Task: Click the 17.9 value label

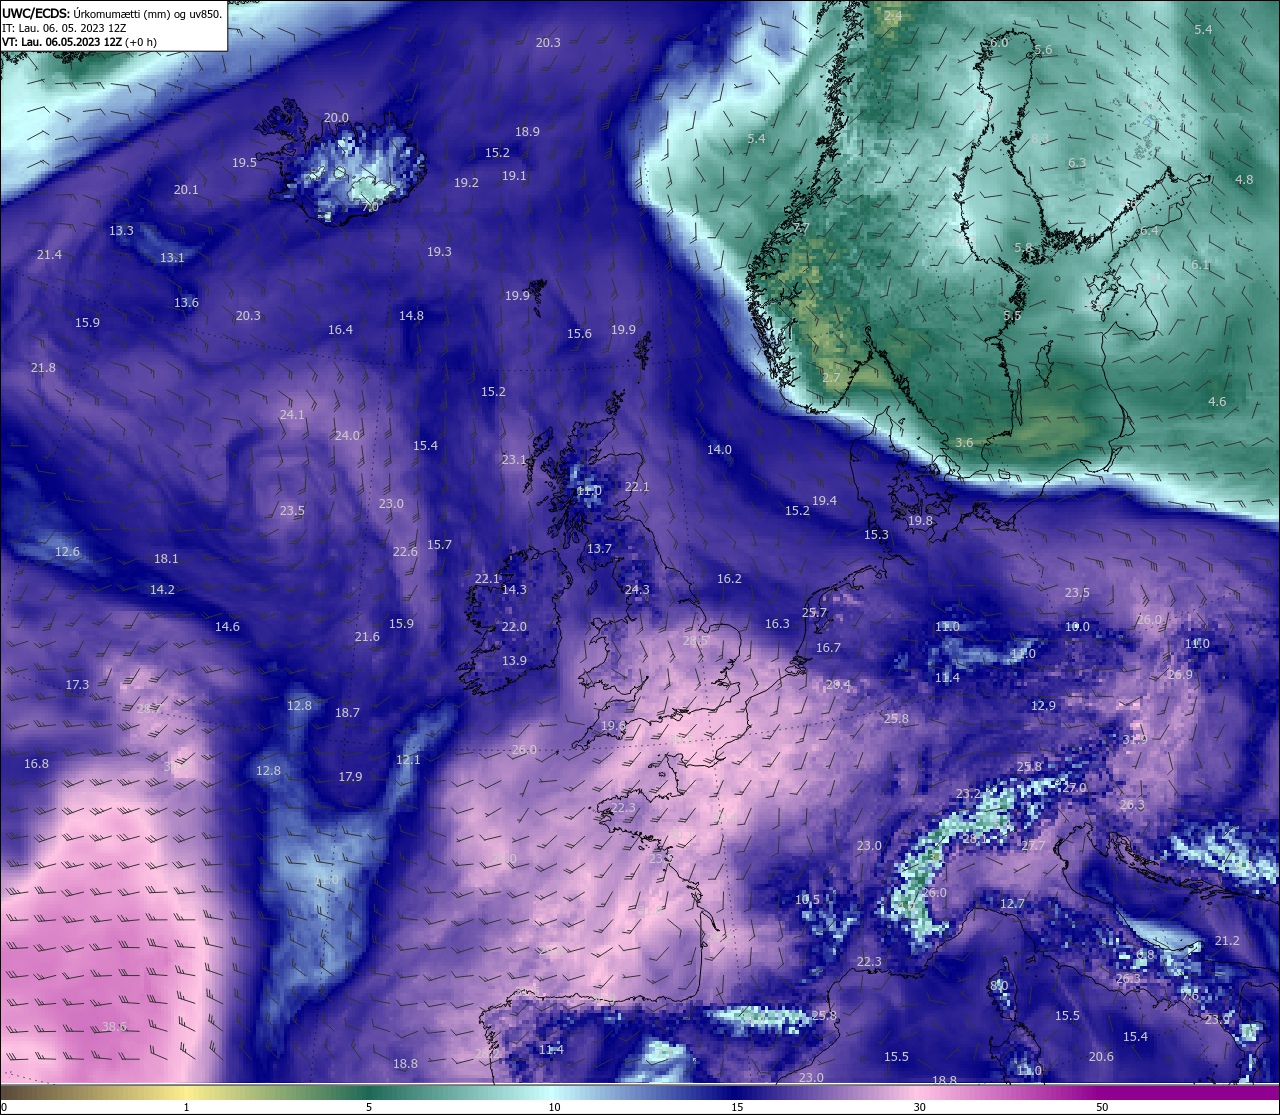Action: (350, 776)
